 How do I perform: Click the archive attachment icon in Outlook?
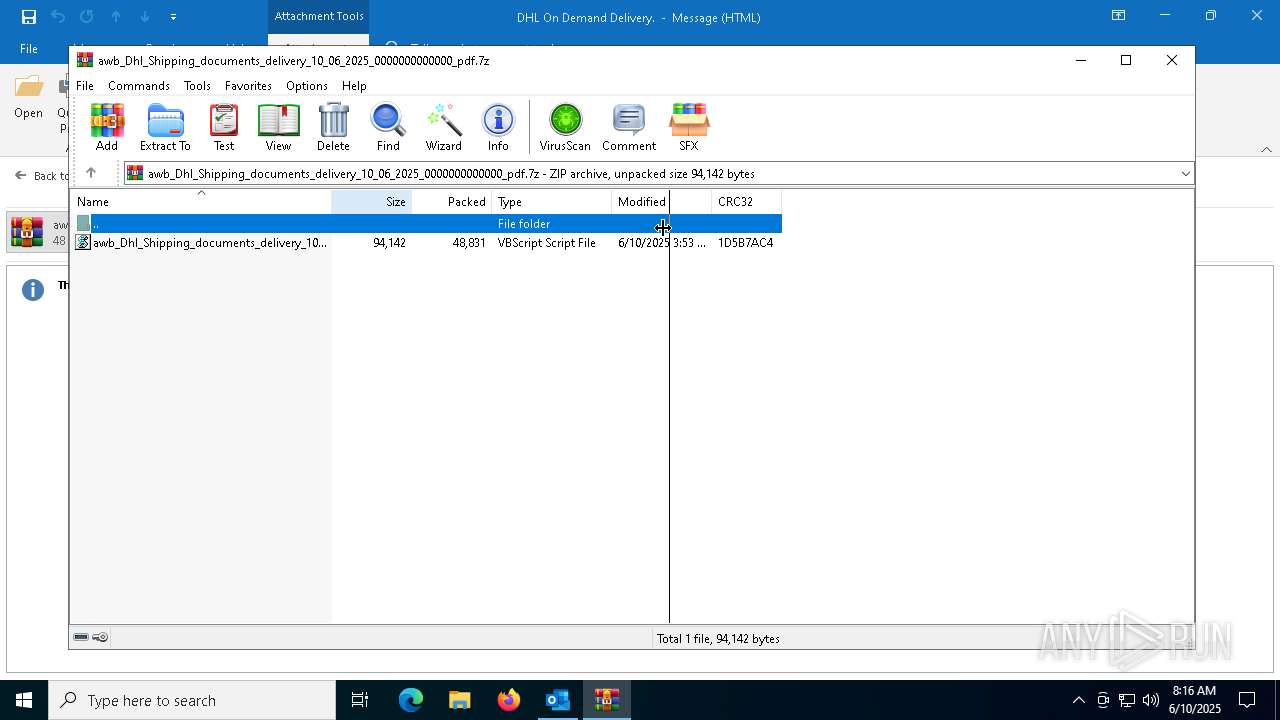pos(27,232)
